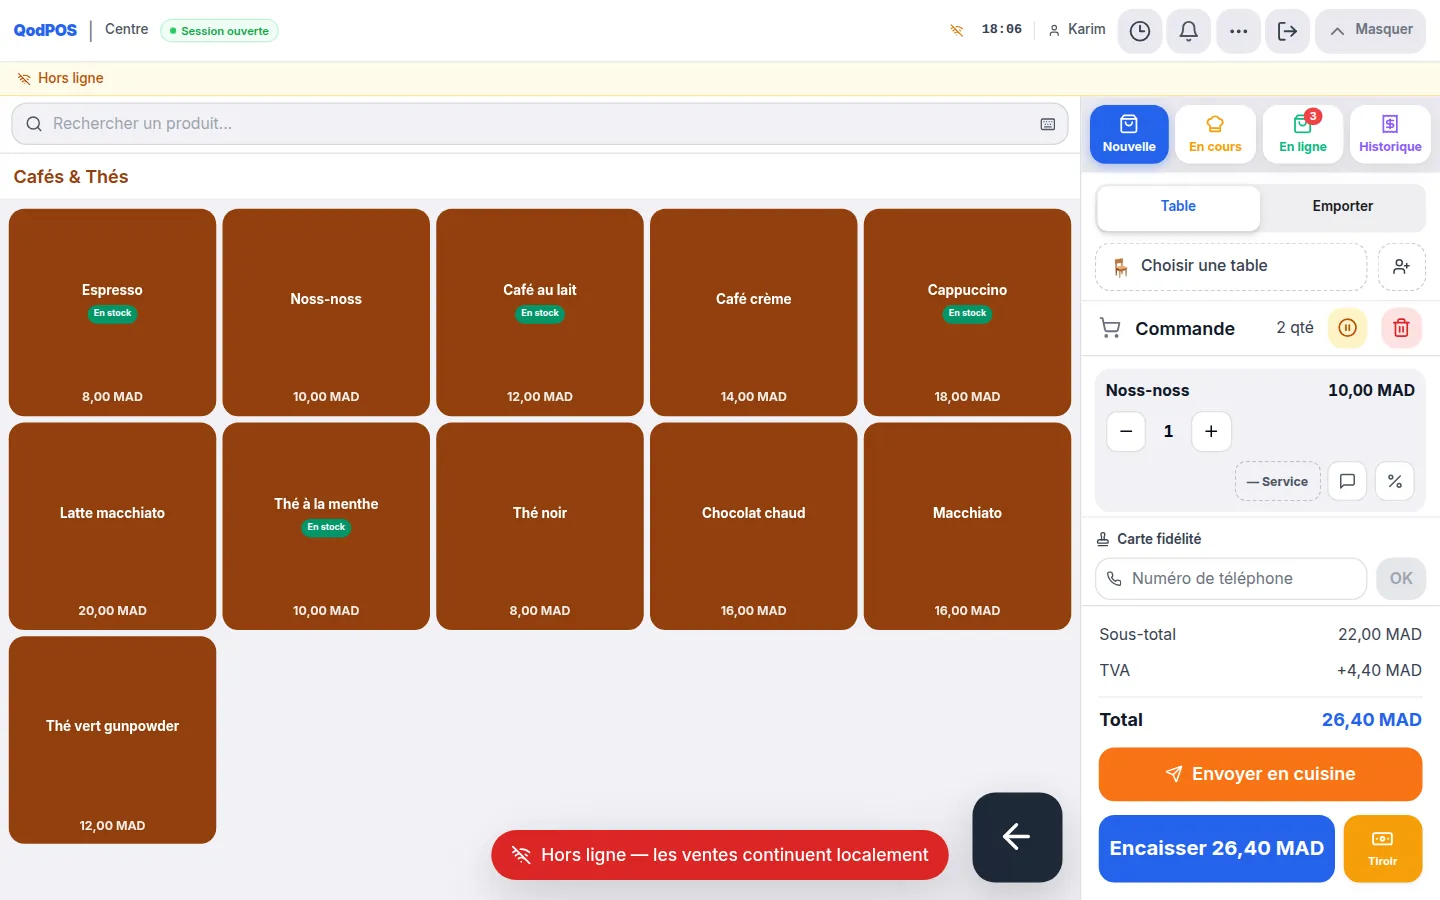Click the Karim user label
1440x900 pixels.
[1077, 30]
